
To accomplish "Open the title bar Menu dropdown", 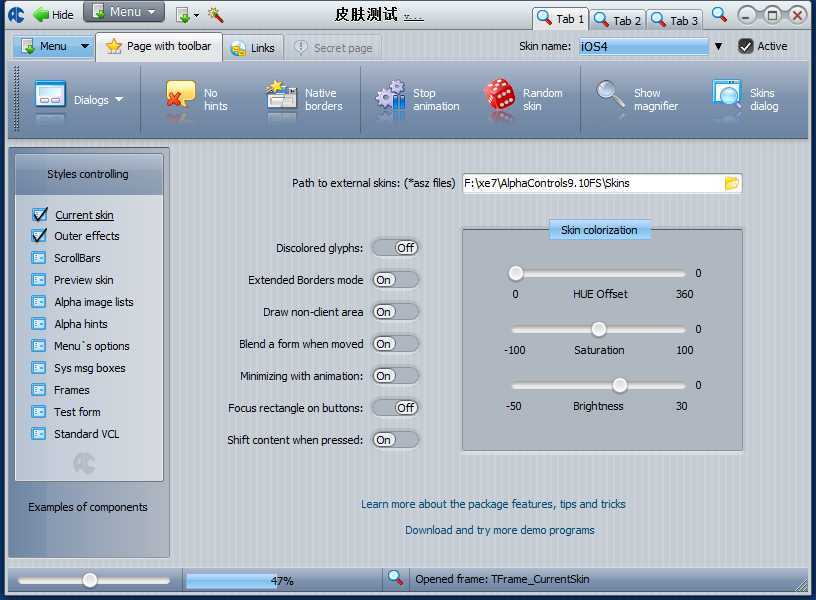I will coord(124,13).
